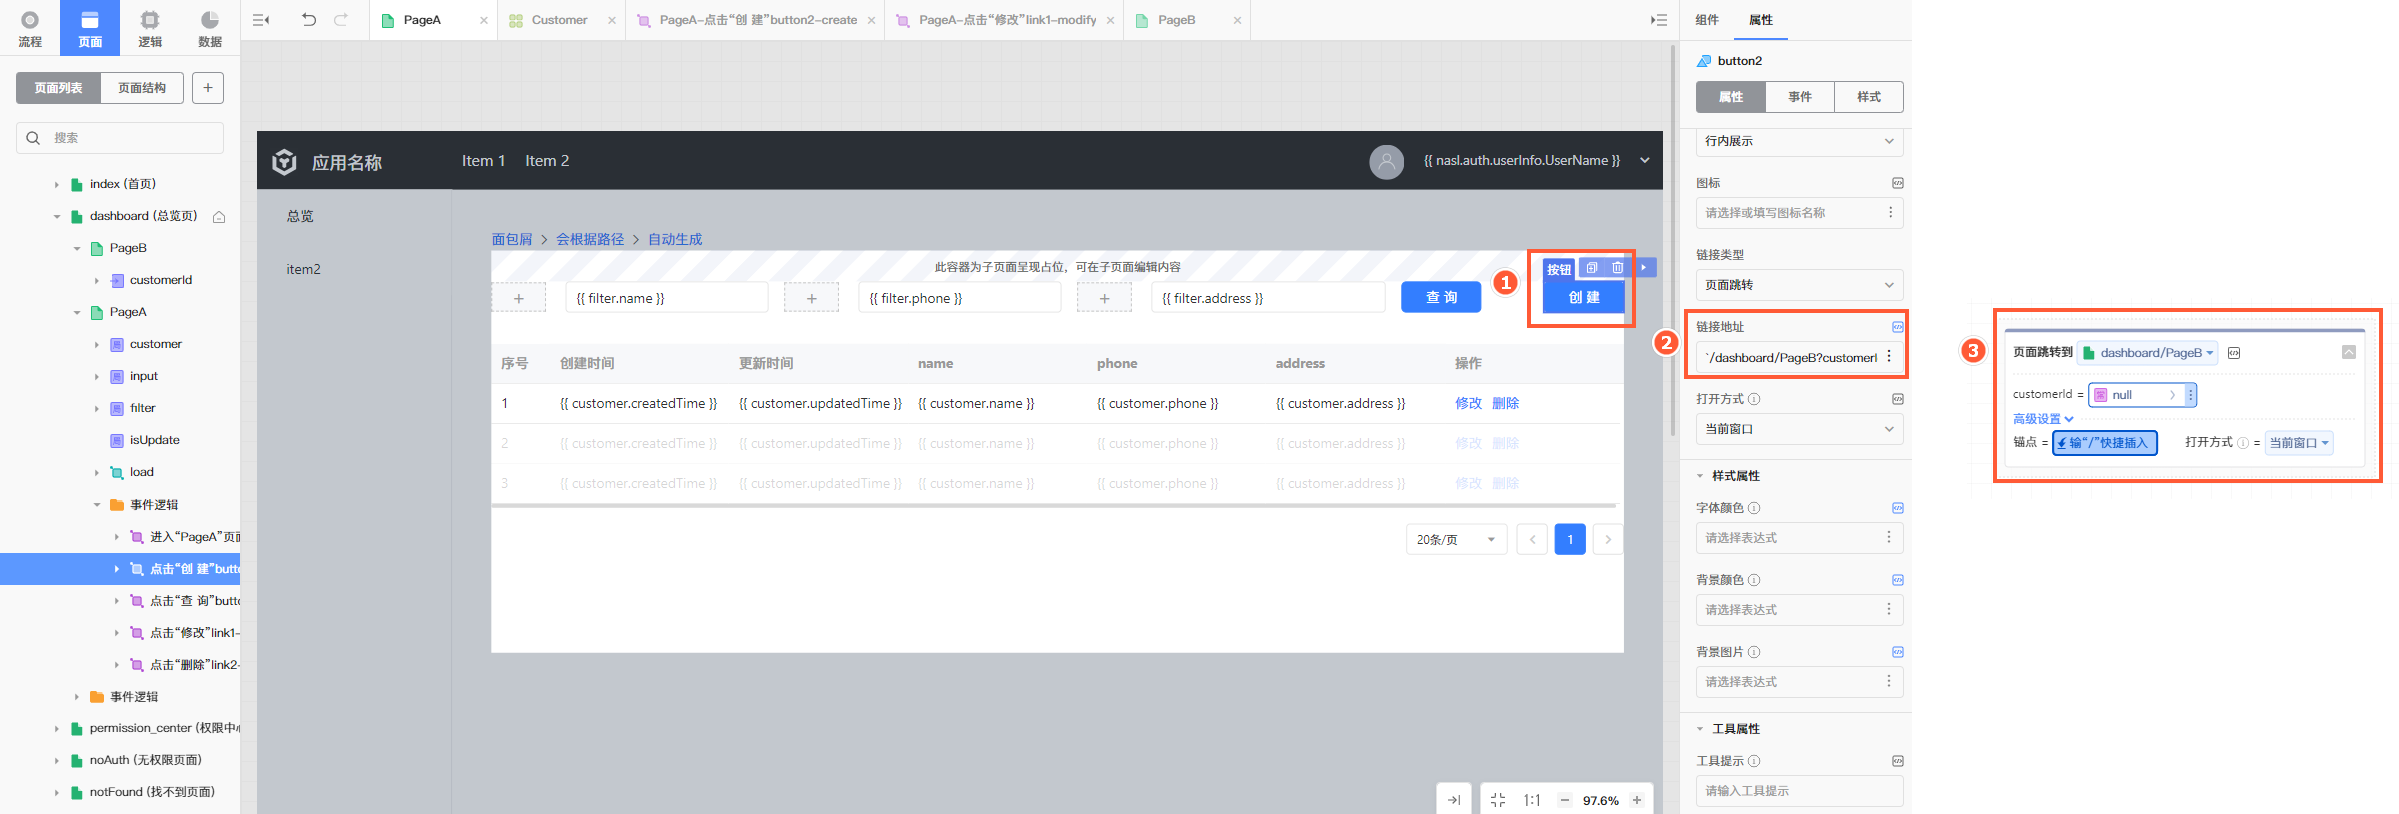Close the PageB tab
This screenshot has height=814, width=2399.
tap(1237, 20)
